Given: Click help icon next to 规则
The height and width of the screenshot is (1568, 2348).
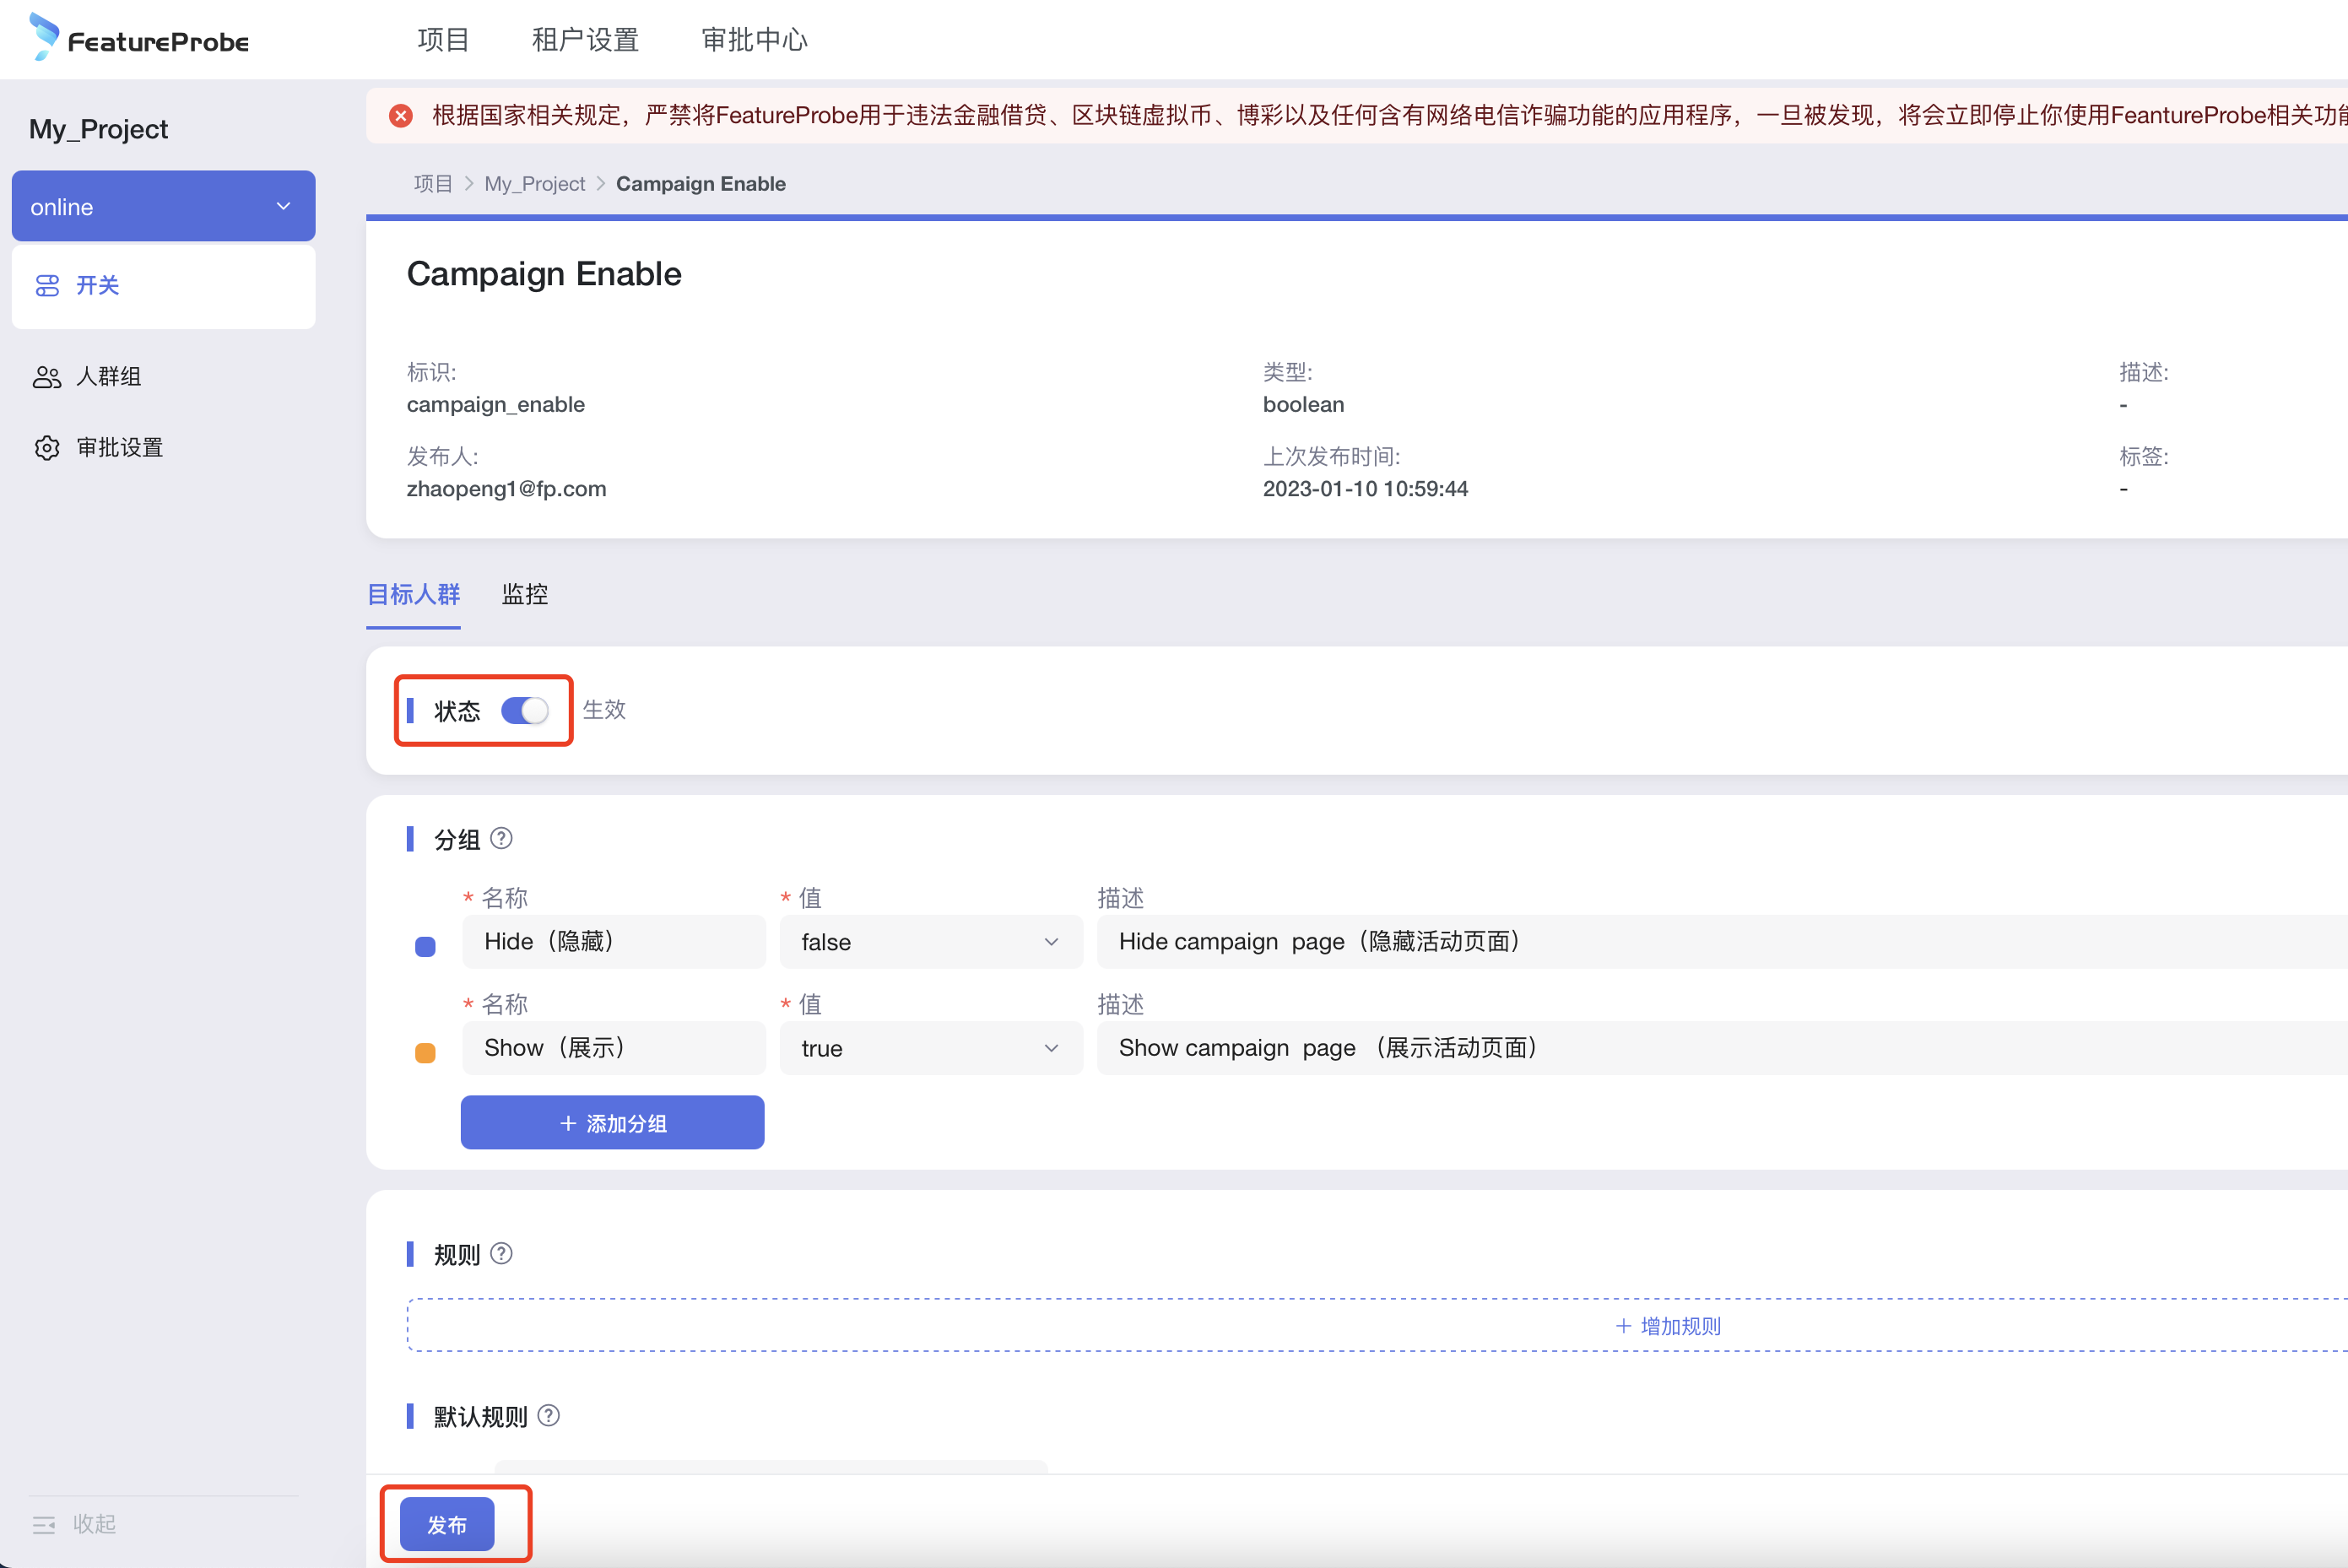Looking at the screenshot, I should (x=502, y=1254).
